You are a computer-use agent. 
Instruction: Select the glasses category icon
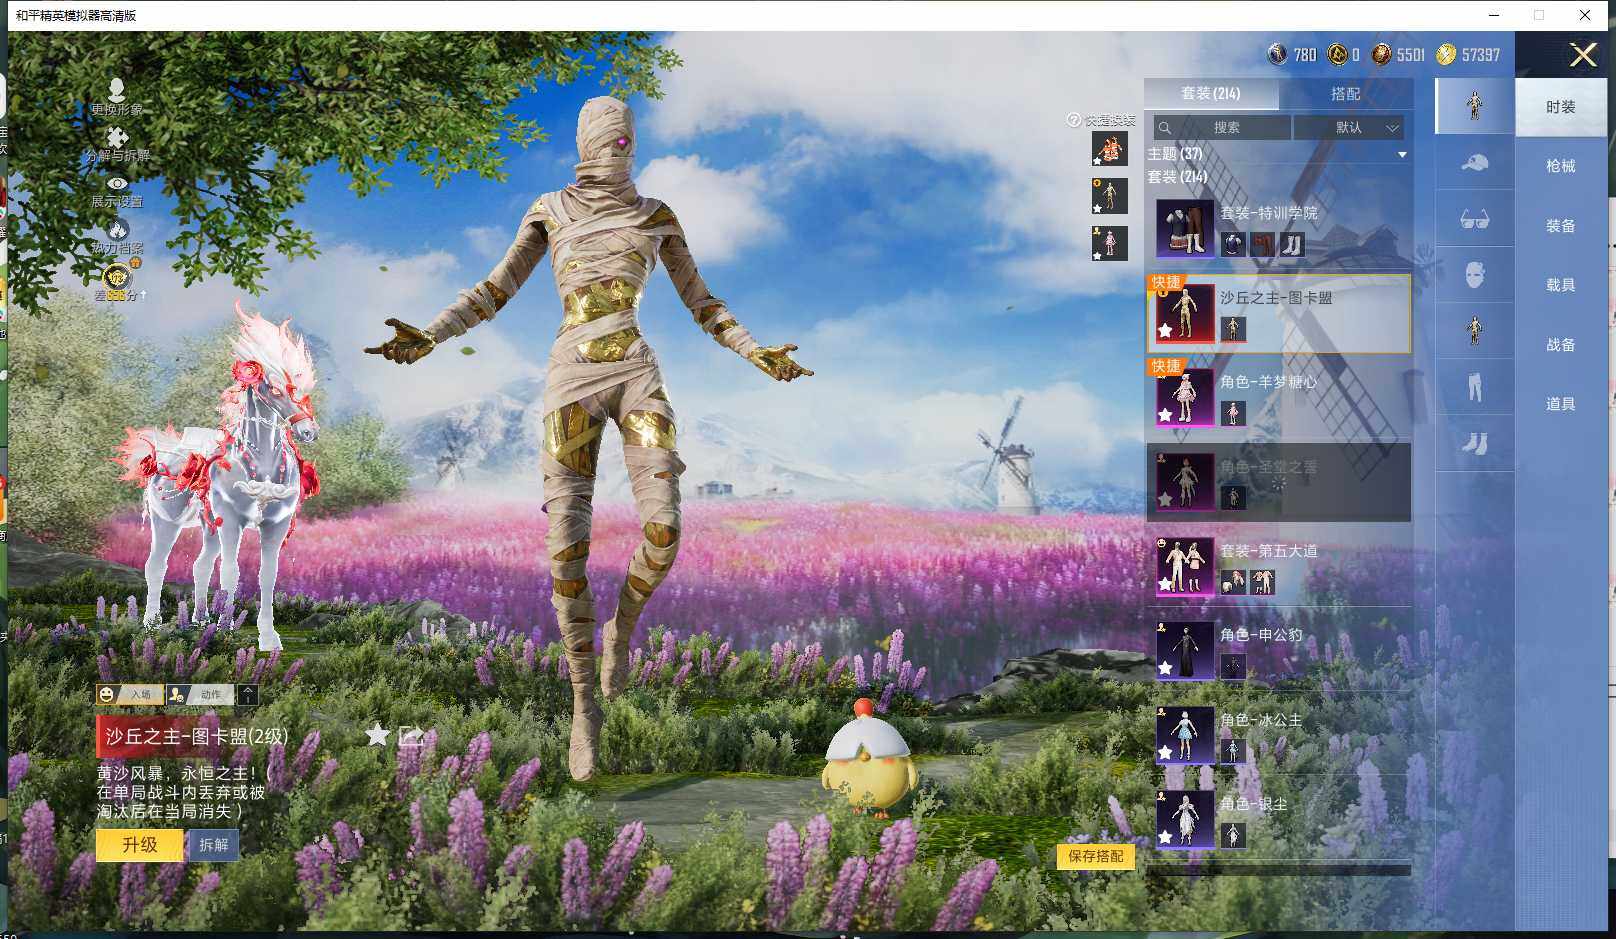(x=1474, y=218)
